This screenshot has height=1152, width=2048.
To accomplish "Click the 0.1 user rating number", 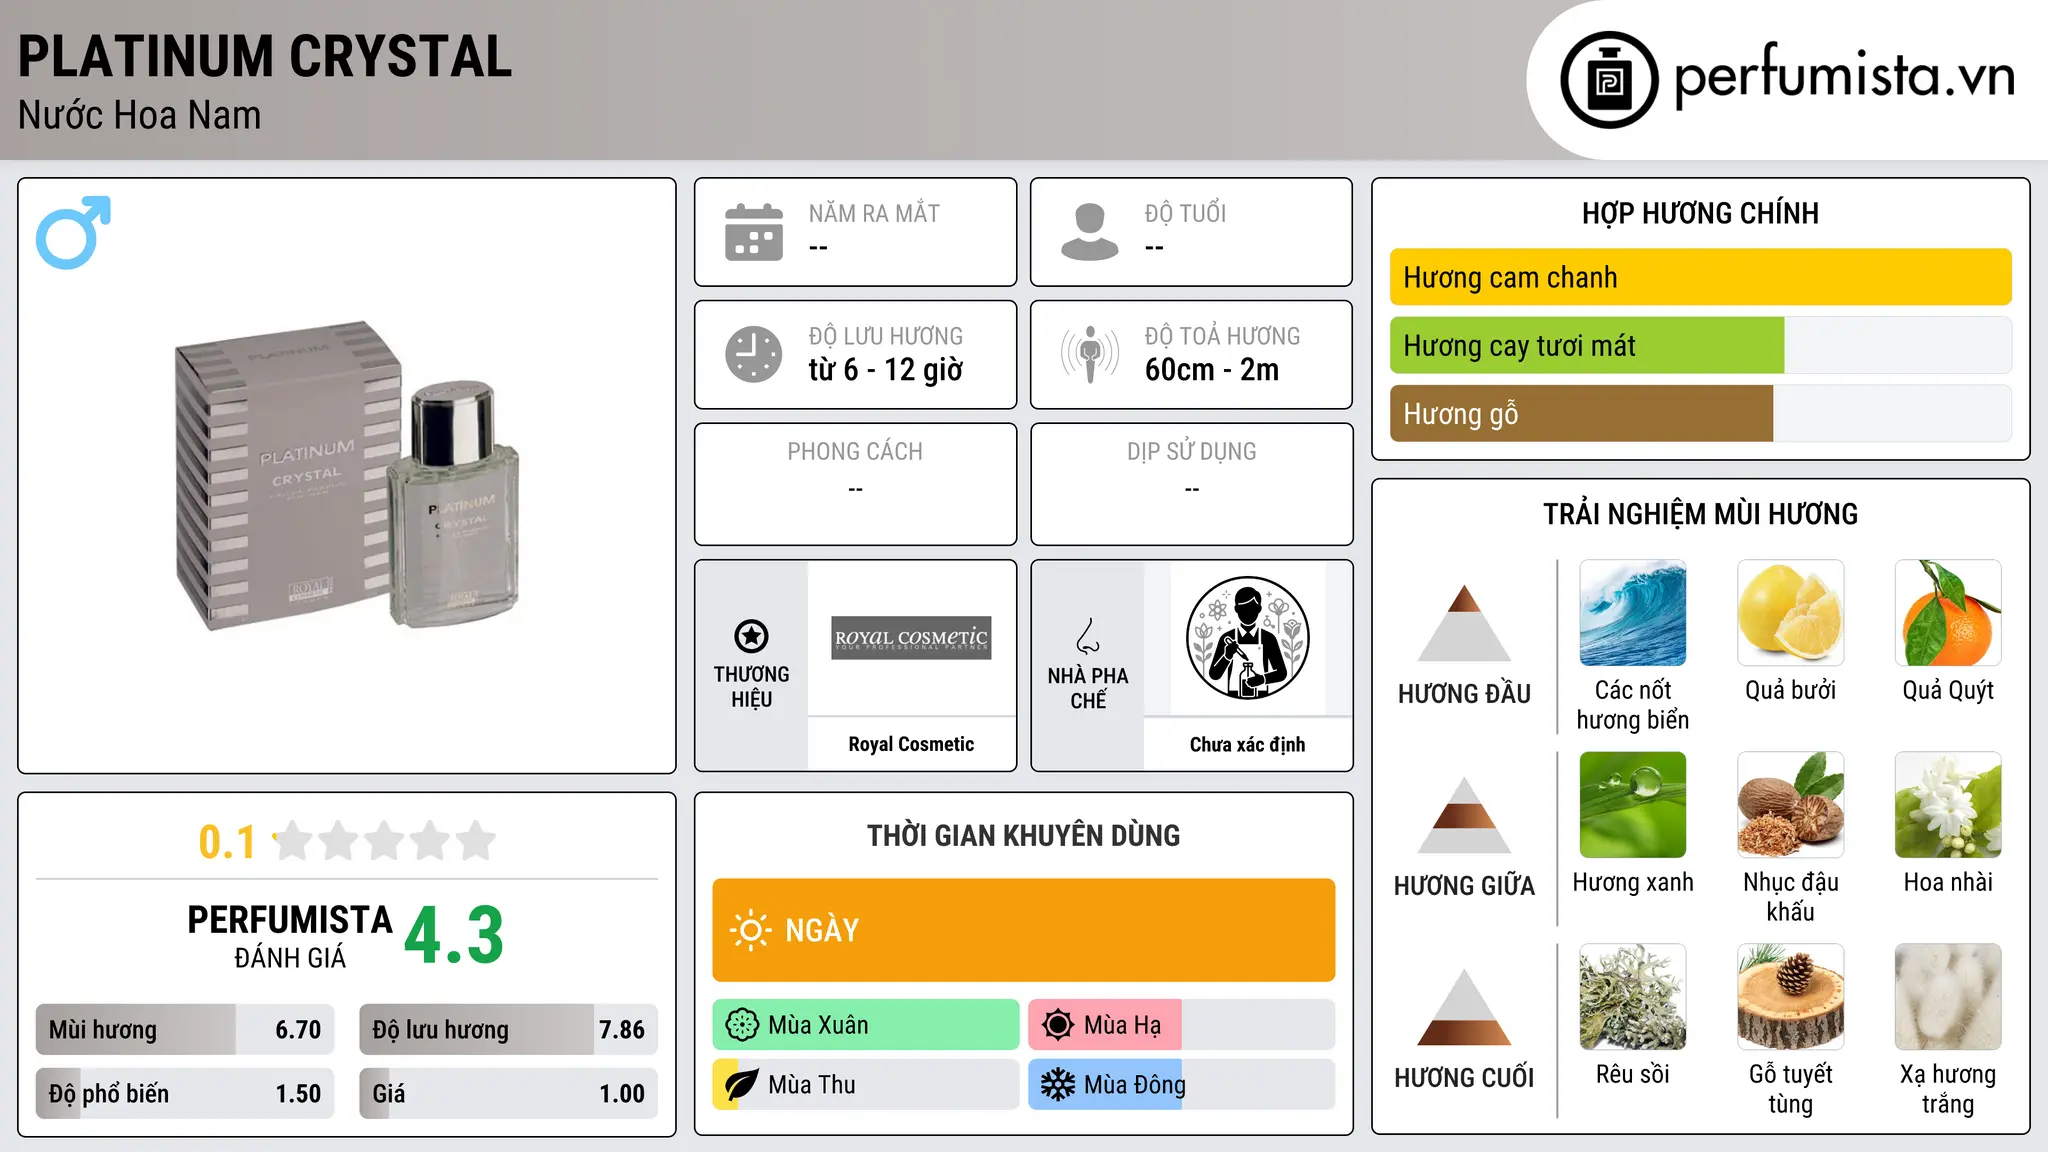I will tap(227, 842).
